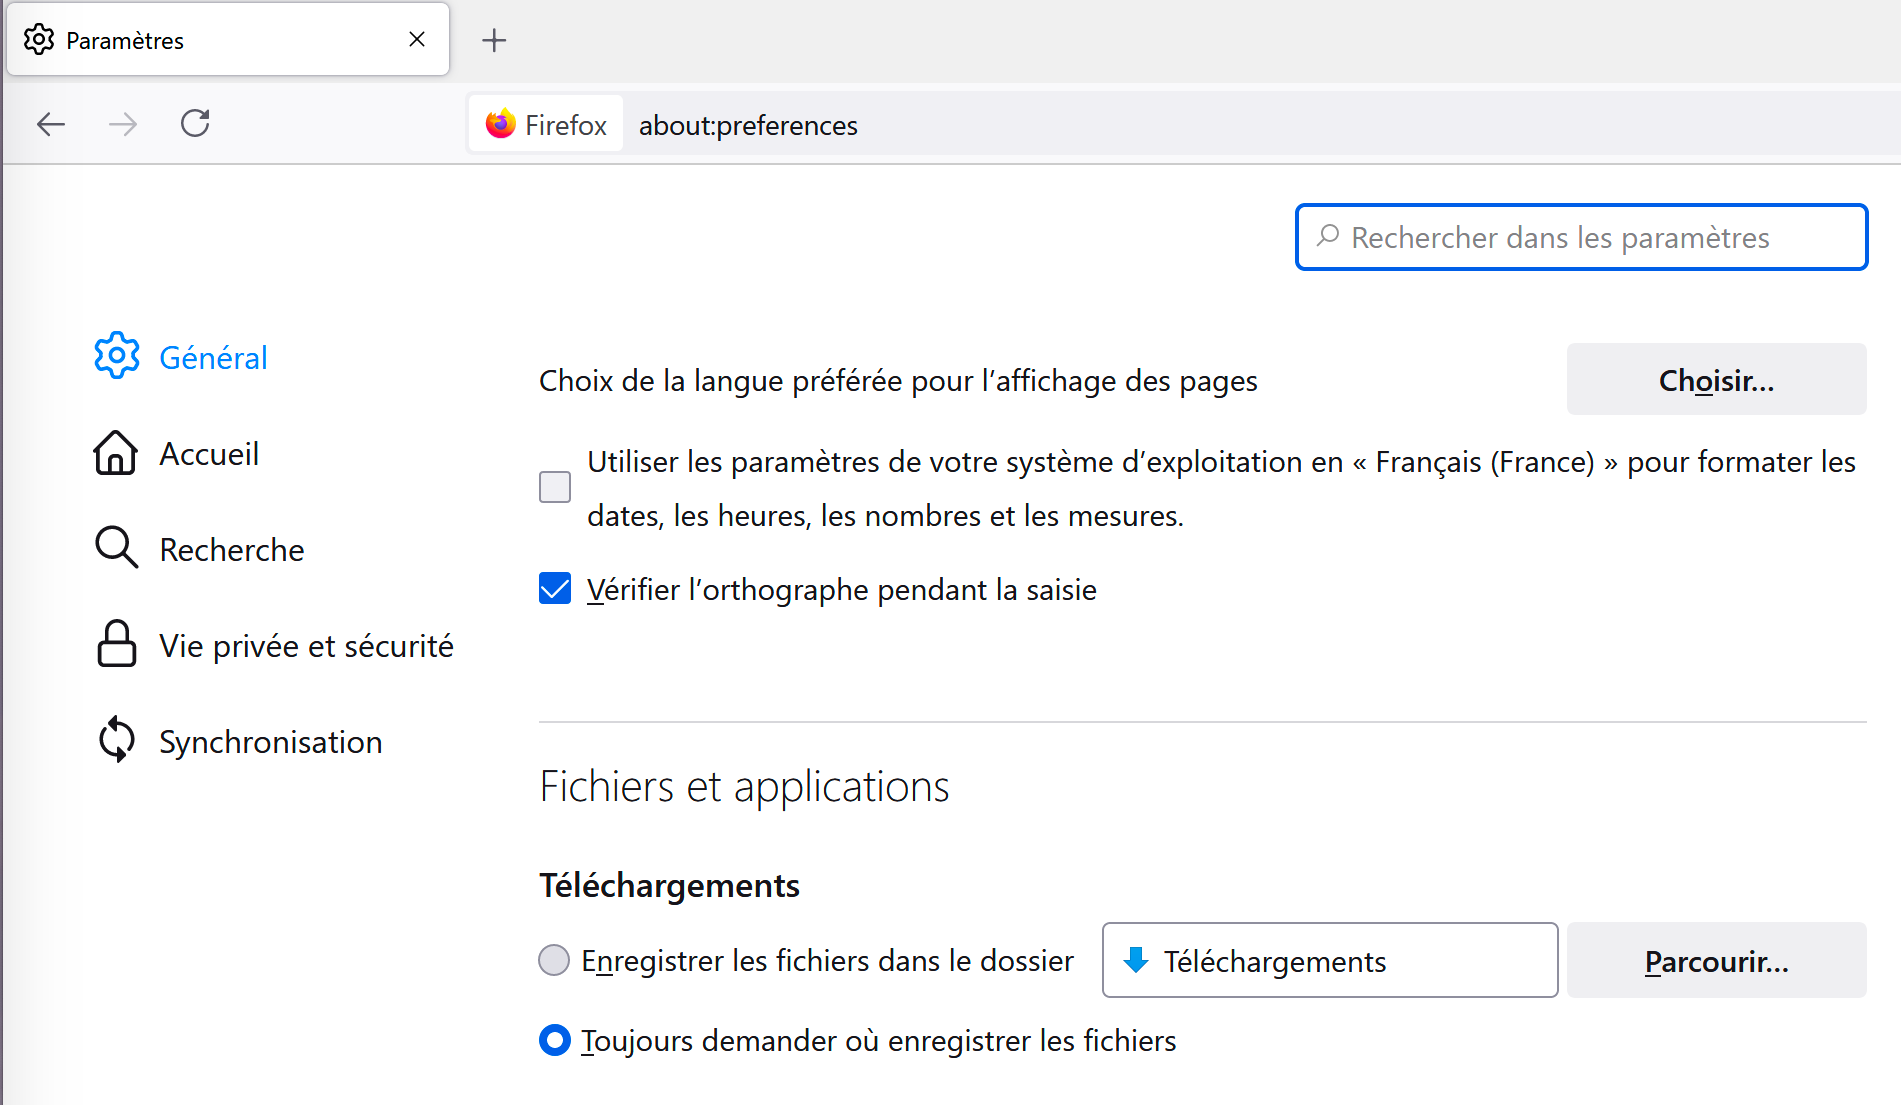Click the Téléchargements subsection heading
Screen dimensions: 1901x1105
669,885
